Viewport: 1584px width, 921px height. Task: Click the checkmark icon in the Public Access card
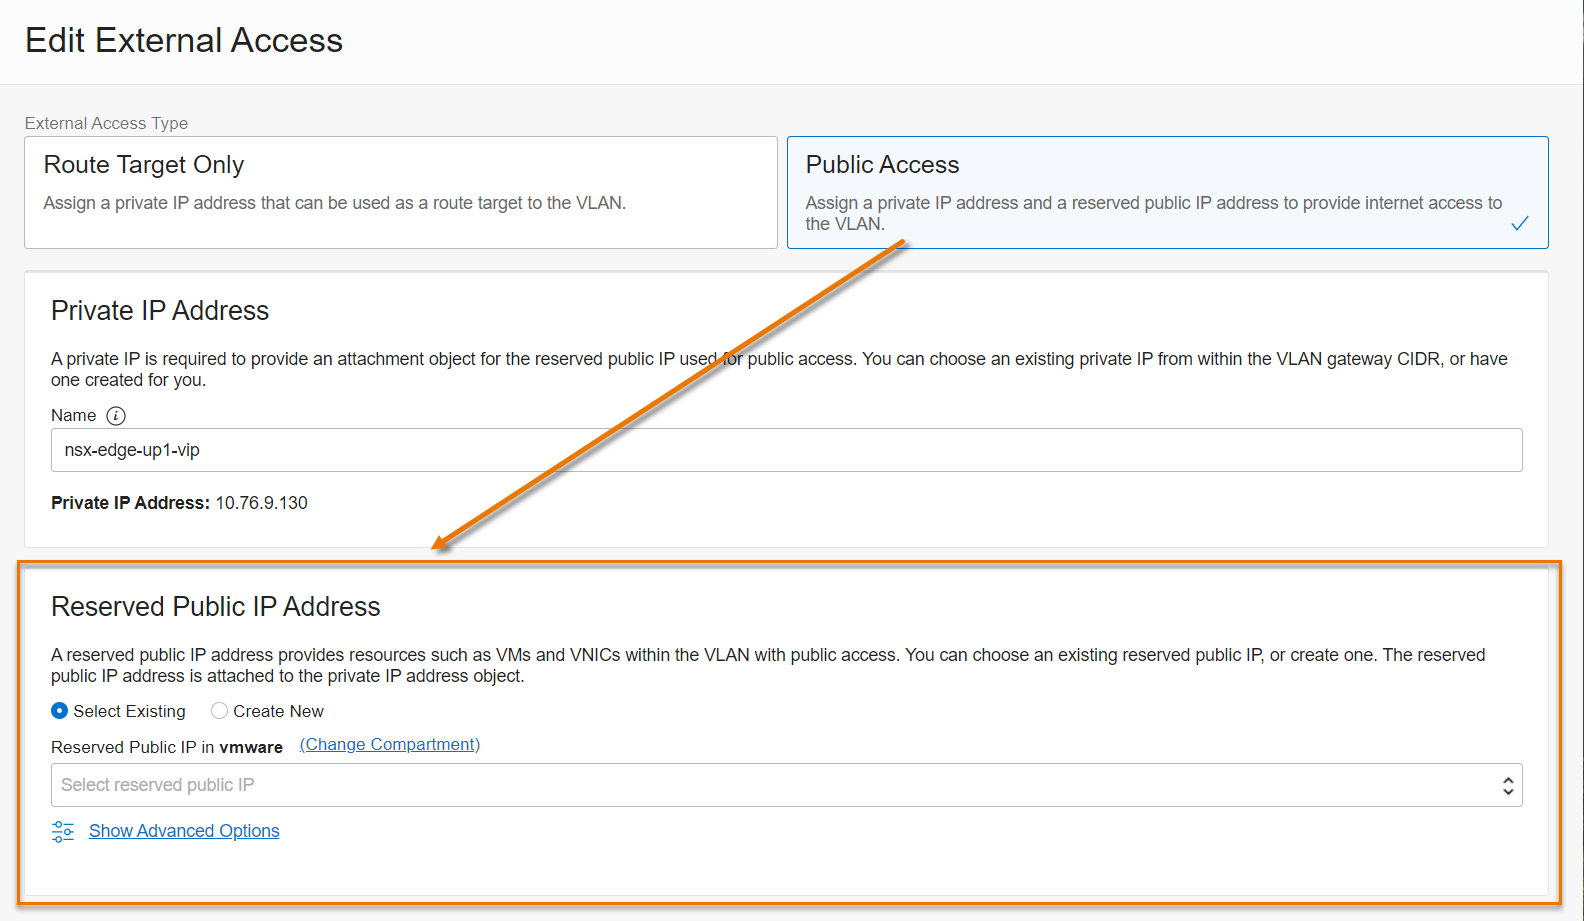pos(1519,223)
